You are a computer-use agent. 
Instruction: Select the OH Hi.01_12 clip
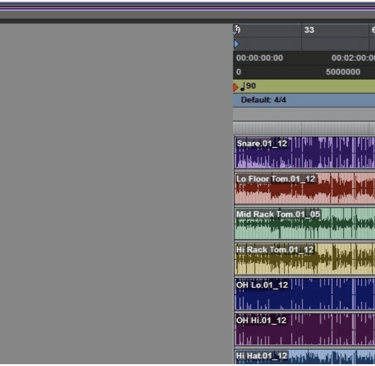click(x=305, y=329)
